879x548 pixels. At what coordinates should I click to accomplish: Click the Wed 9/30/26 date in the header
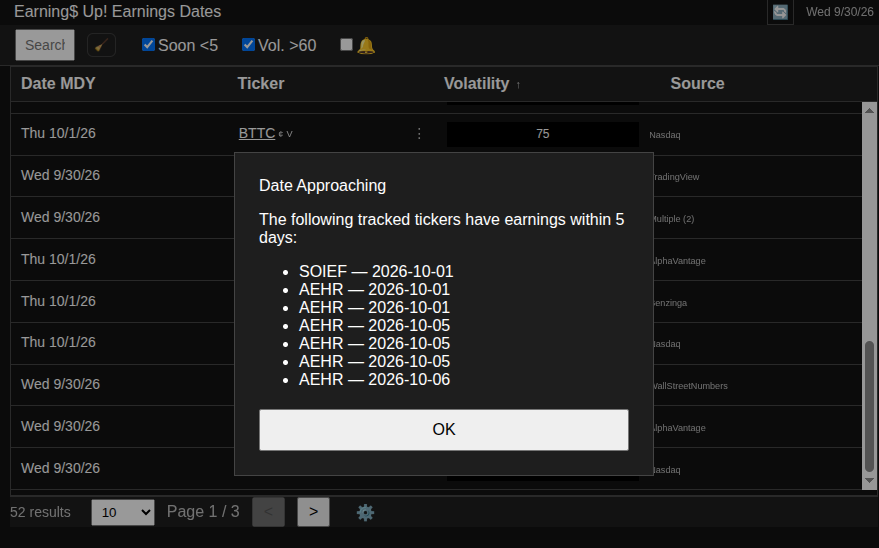(x=840, y=12)
